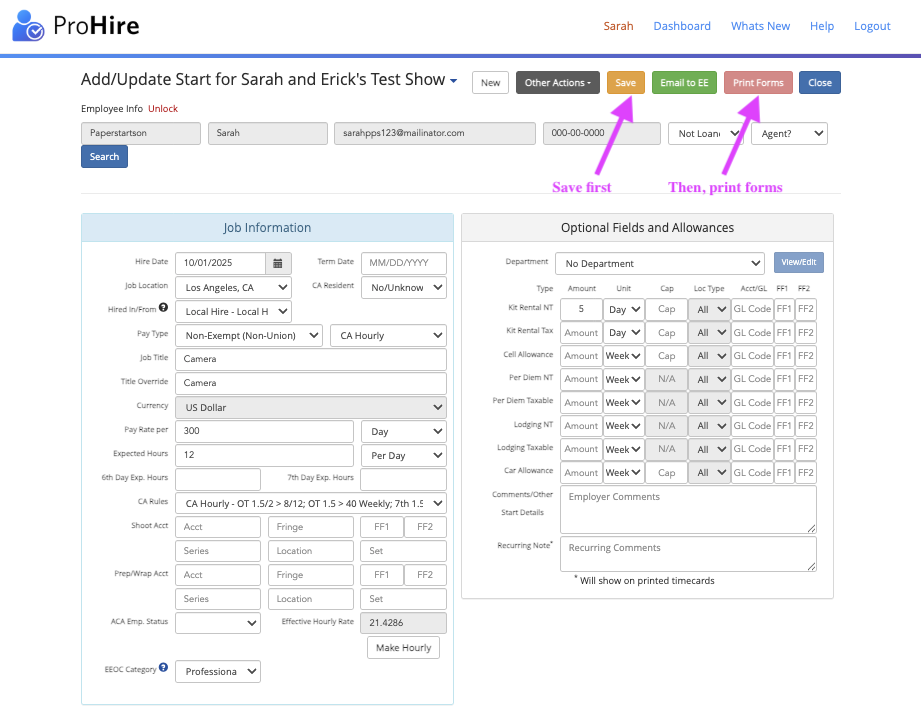Image resolution: width=921 pixels, height=712 pixels.
Task: Open the Non-Exempt (Non-Union) pay type dropdown
Action: [x=249, y=335]
